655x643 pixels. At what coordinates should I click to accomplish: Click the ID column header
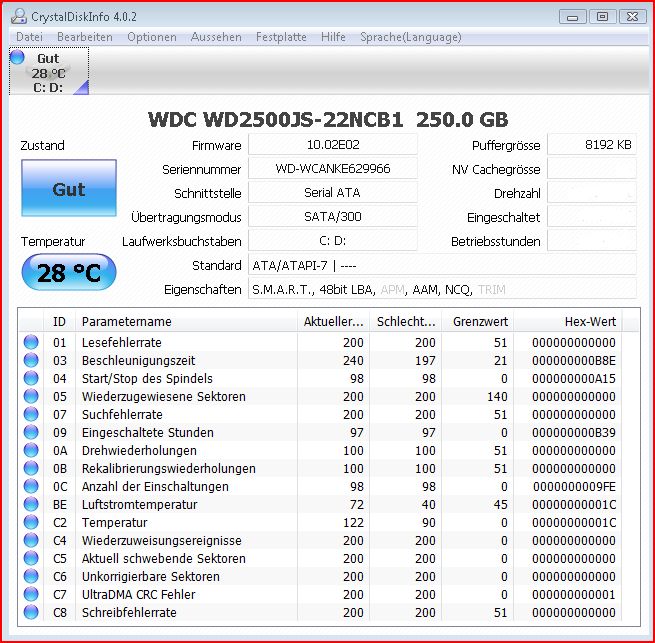click(x=59, y=321)
